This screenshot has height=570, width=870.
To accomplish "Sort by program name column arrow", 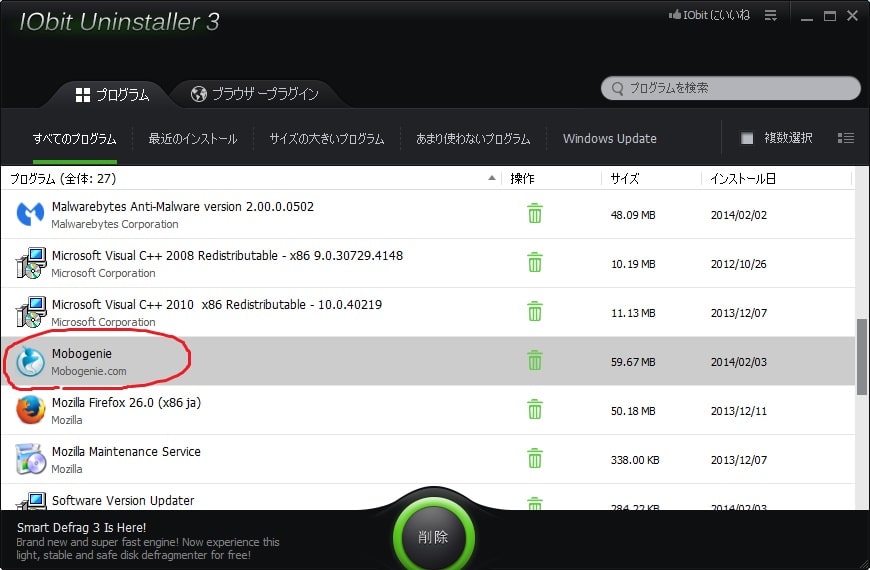I will [492, 178].
